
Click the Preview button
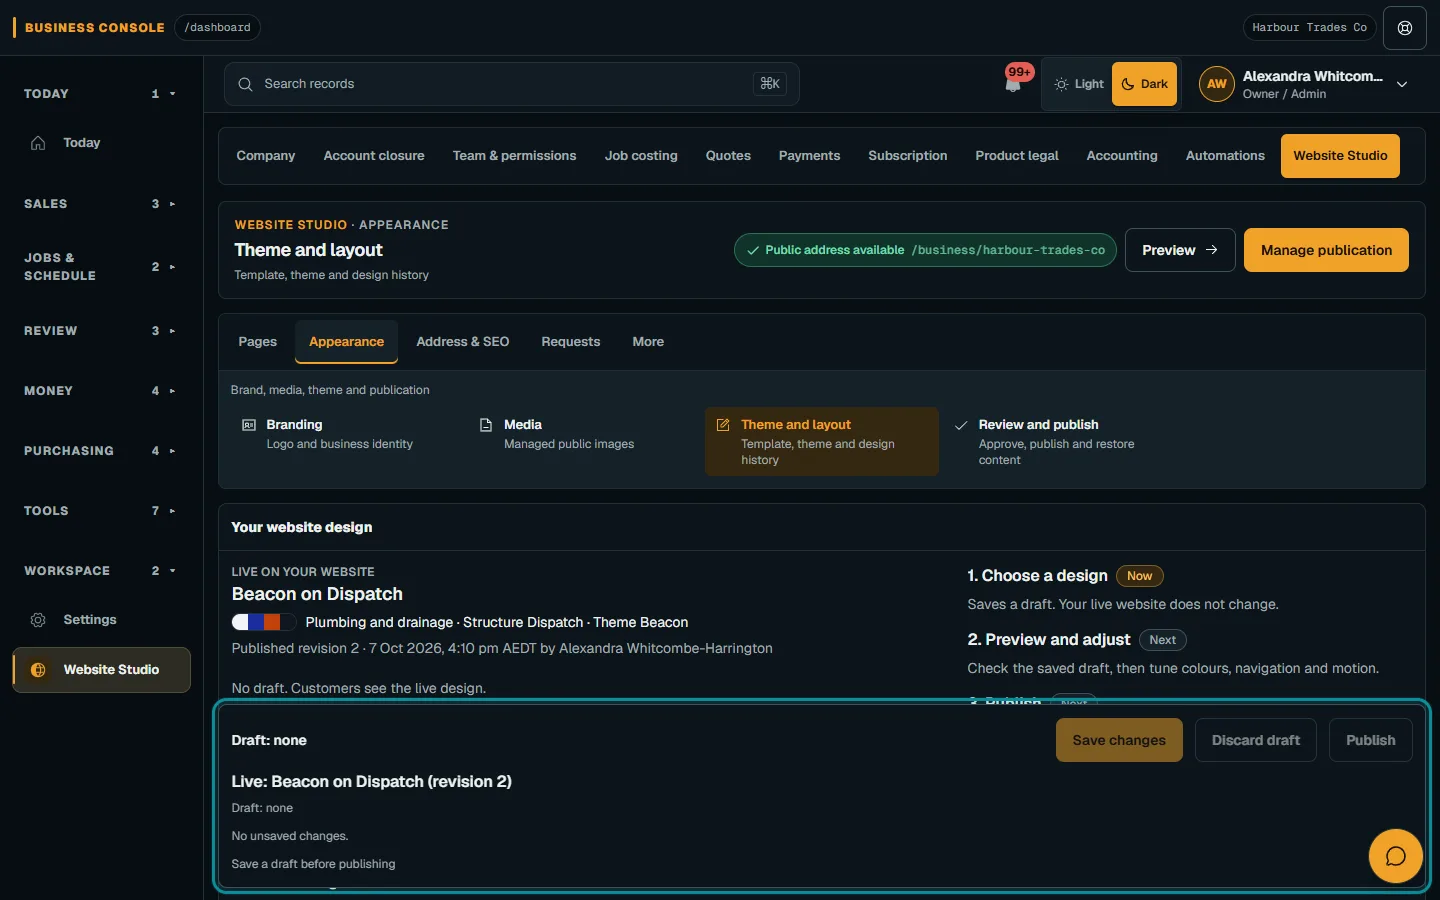point(1180,250)
